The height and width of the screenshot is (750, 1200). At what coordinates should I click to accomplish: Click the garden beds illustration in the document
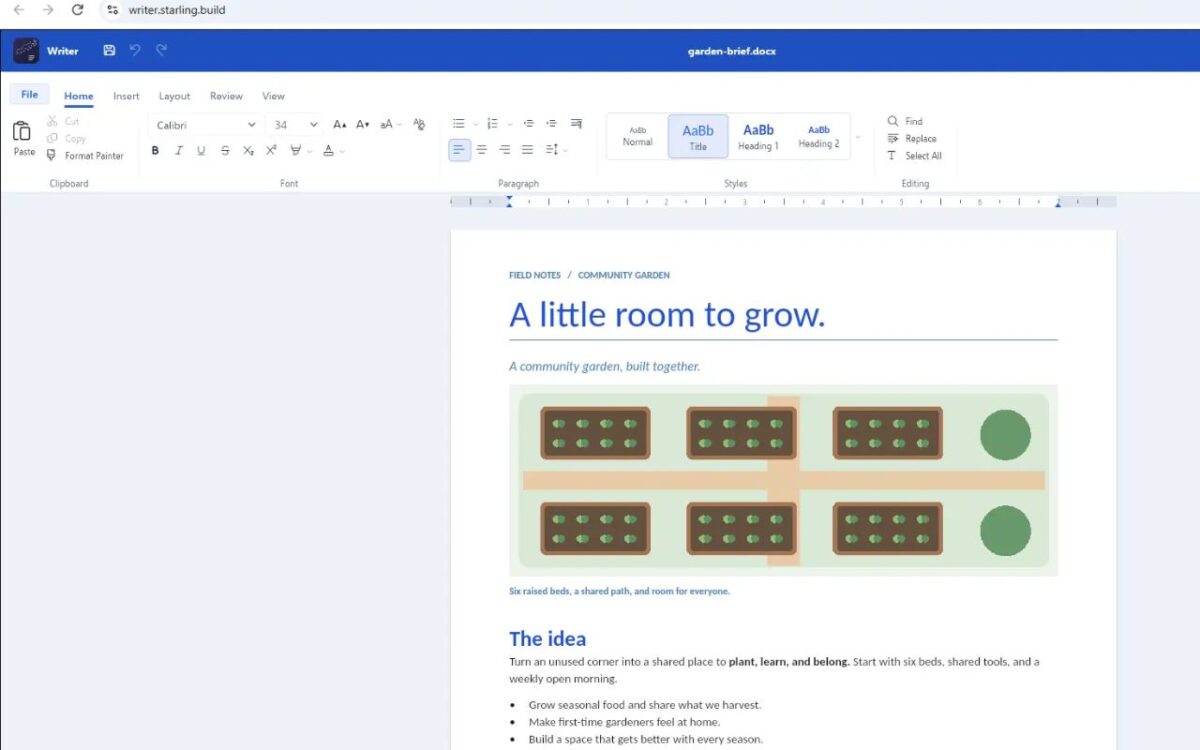point(783,481)
